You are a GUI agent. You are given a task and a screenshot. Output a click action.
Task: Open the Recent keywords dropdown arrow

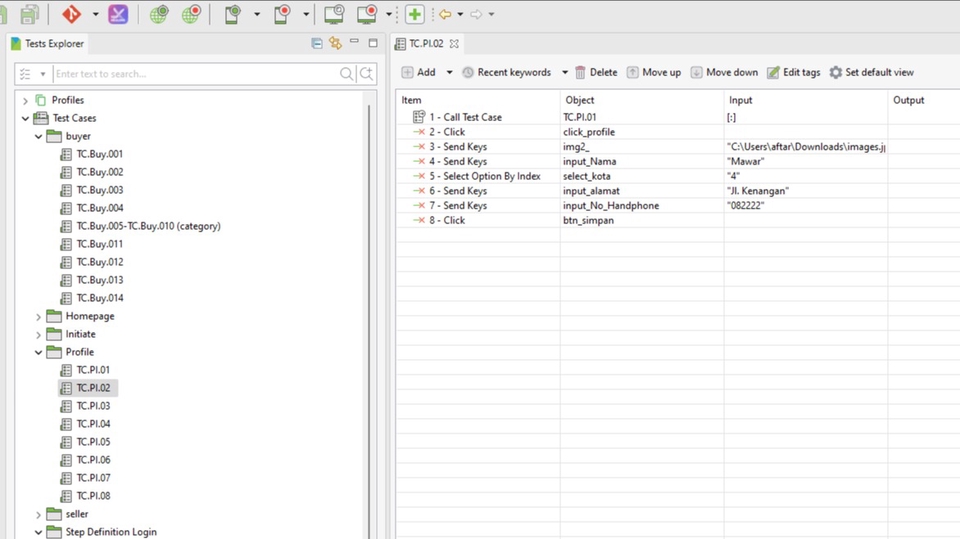[x=564, y=72]
